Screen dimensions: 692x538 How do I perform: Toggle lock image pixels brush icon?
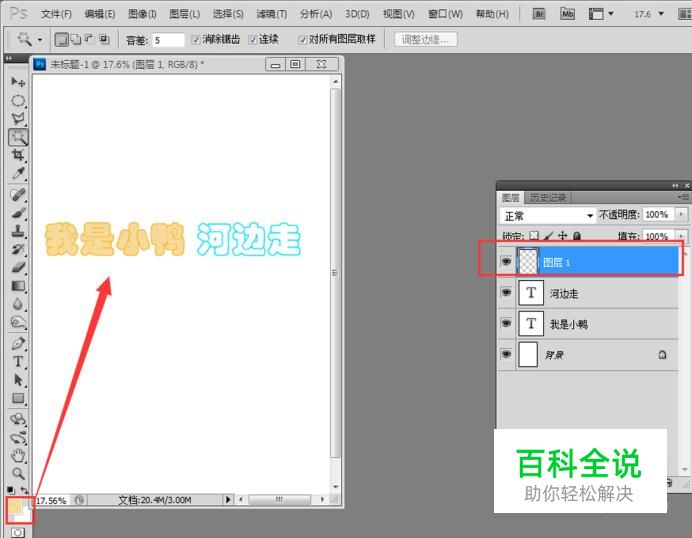[548, 236]
